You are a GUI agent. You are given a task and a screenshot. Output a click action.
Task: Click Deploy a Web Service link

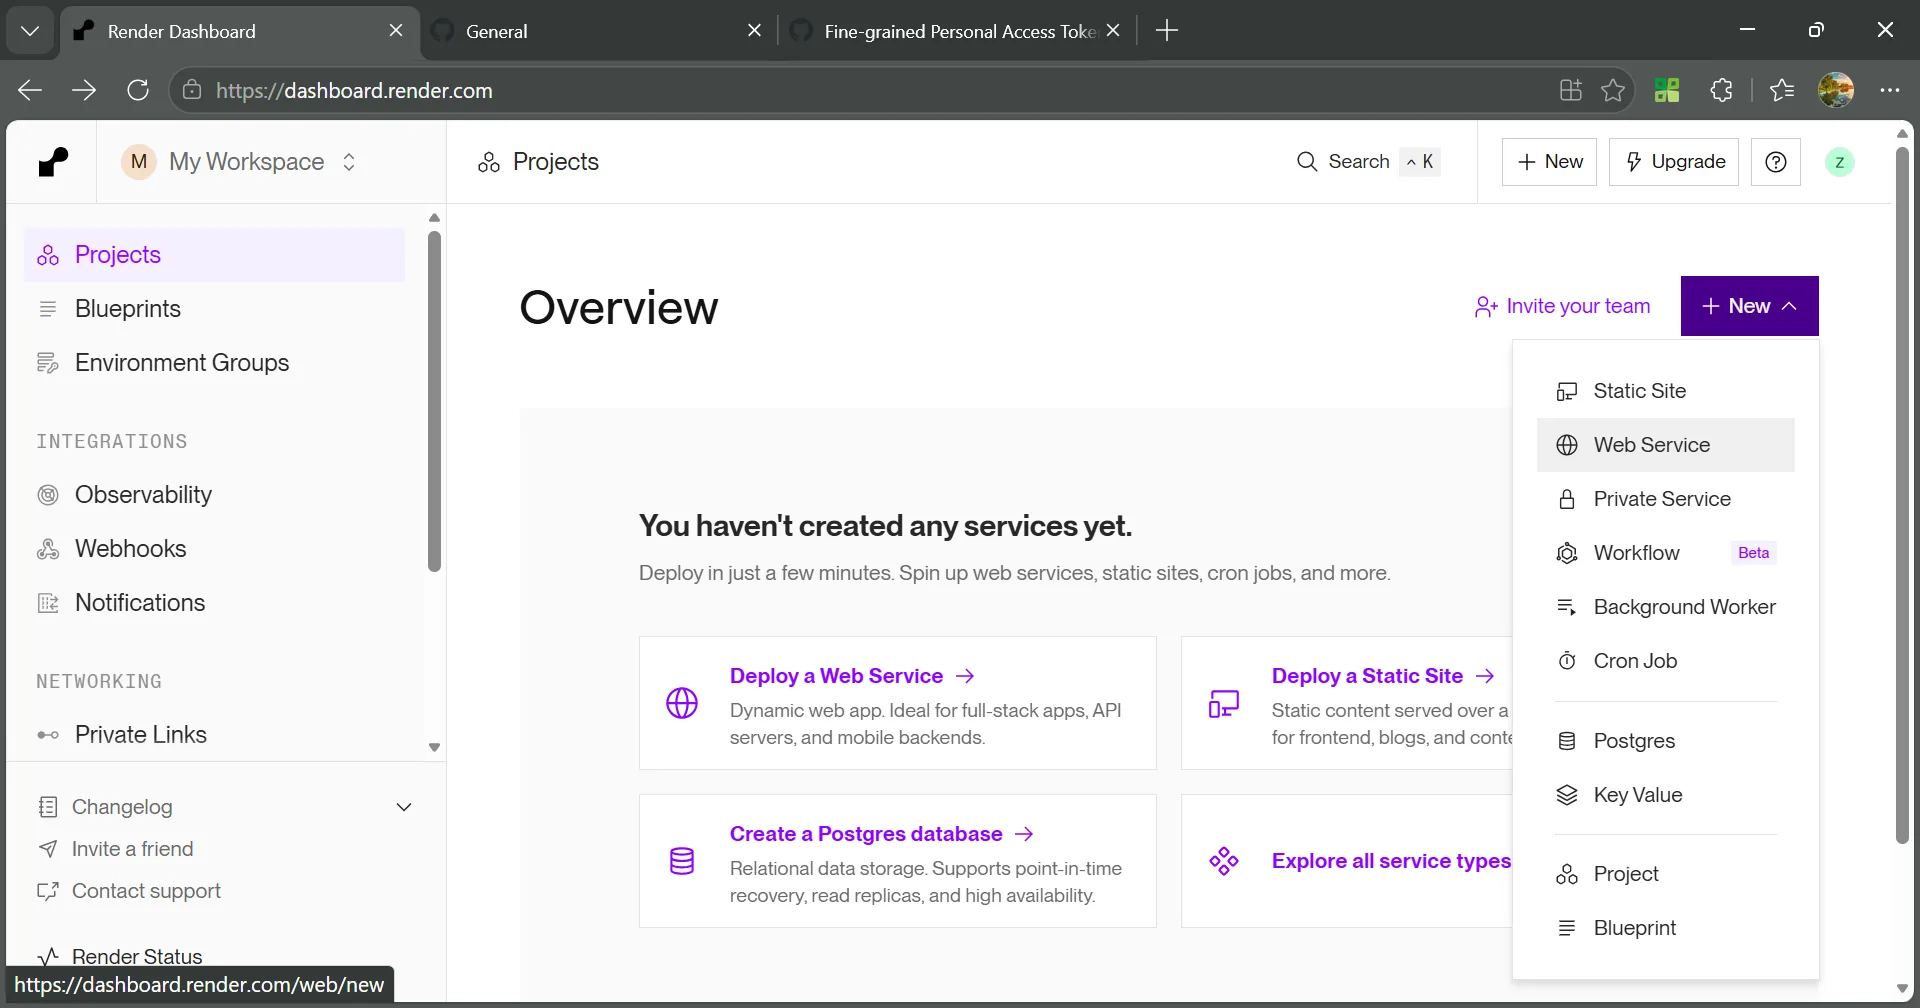(852, 676)
